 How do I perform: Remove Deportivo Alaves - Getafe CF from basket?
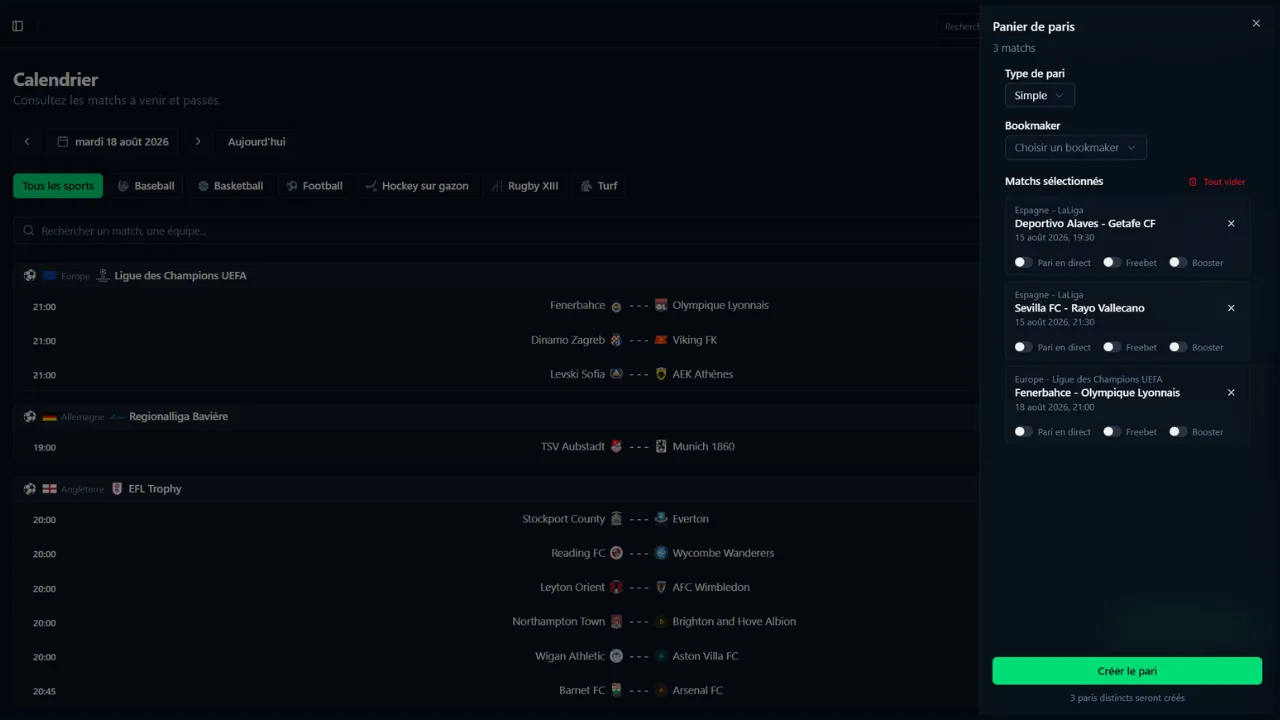[1231, 224]
